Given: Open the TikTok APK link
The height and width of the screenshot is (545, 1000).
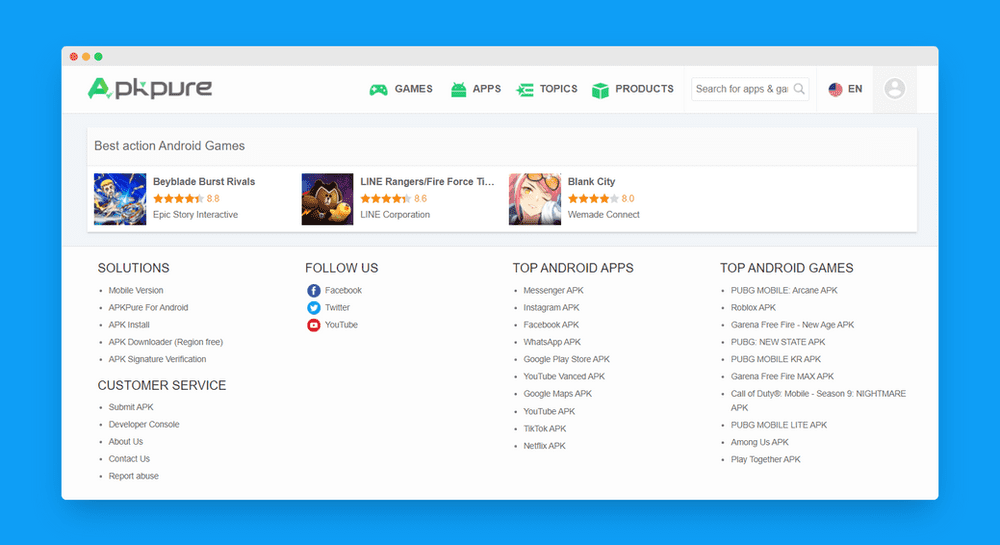Looking at the screenshot, I should coord(545,428).
